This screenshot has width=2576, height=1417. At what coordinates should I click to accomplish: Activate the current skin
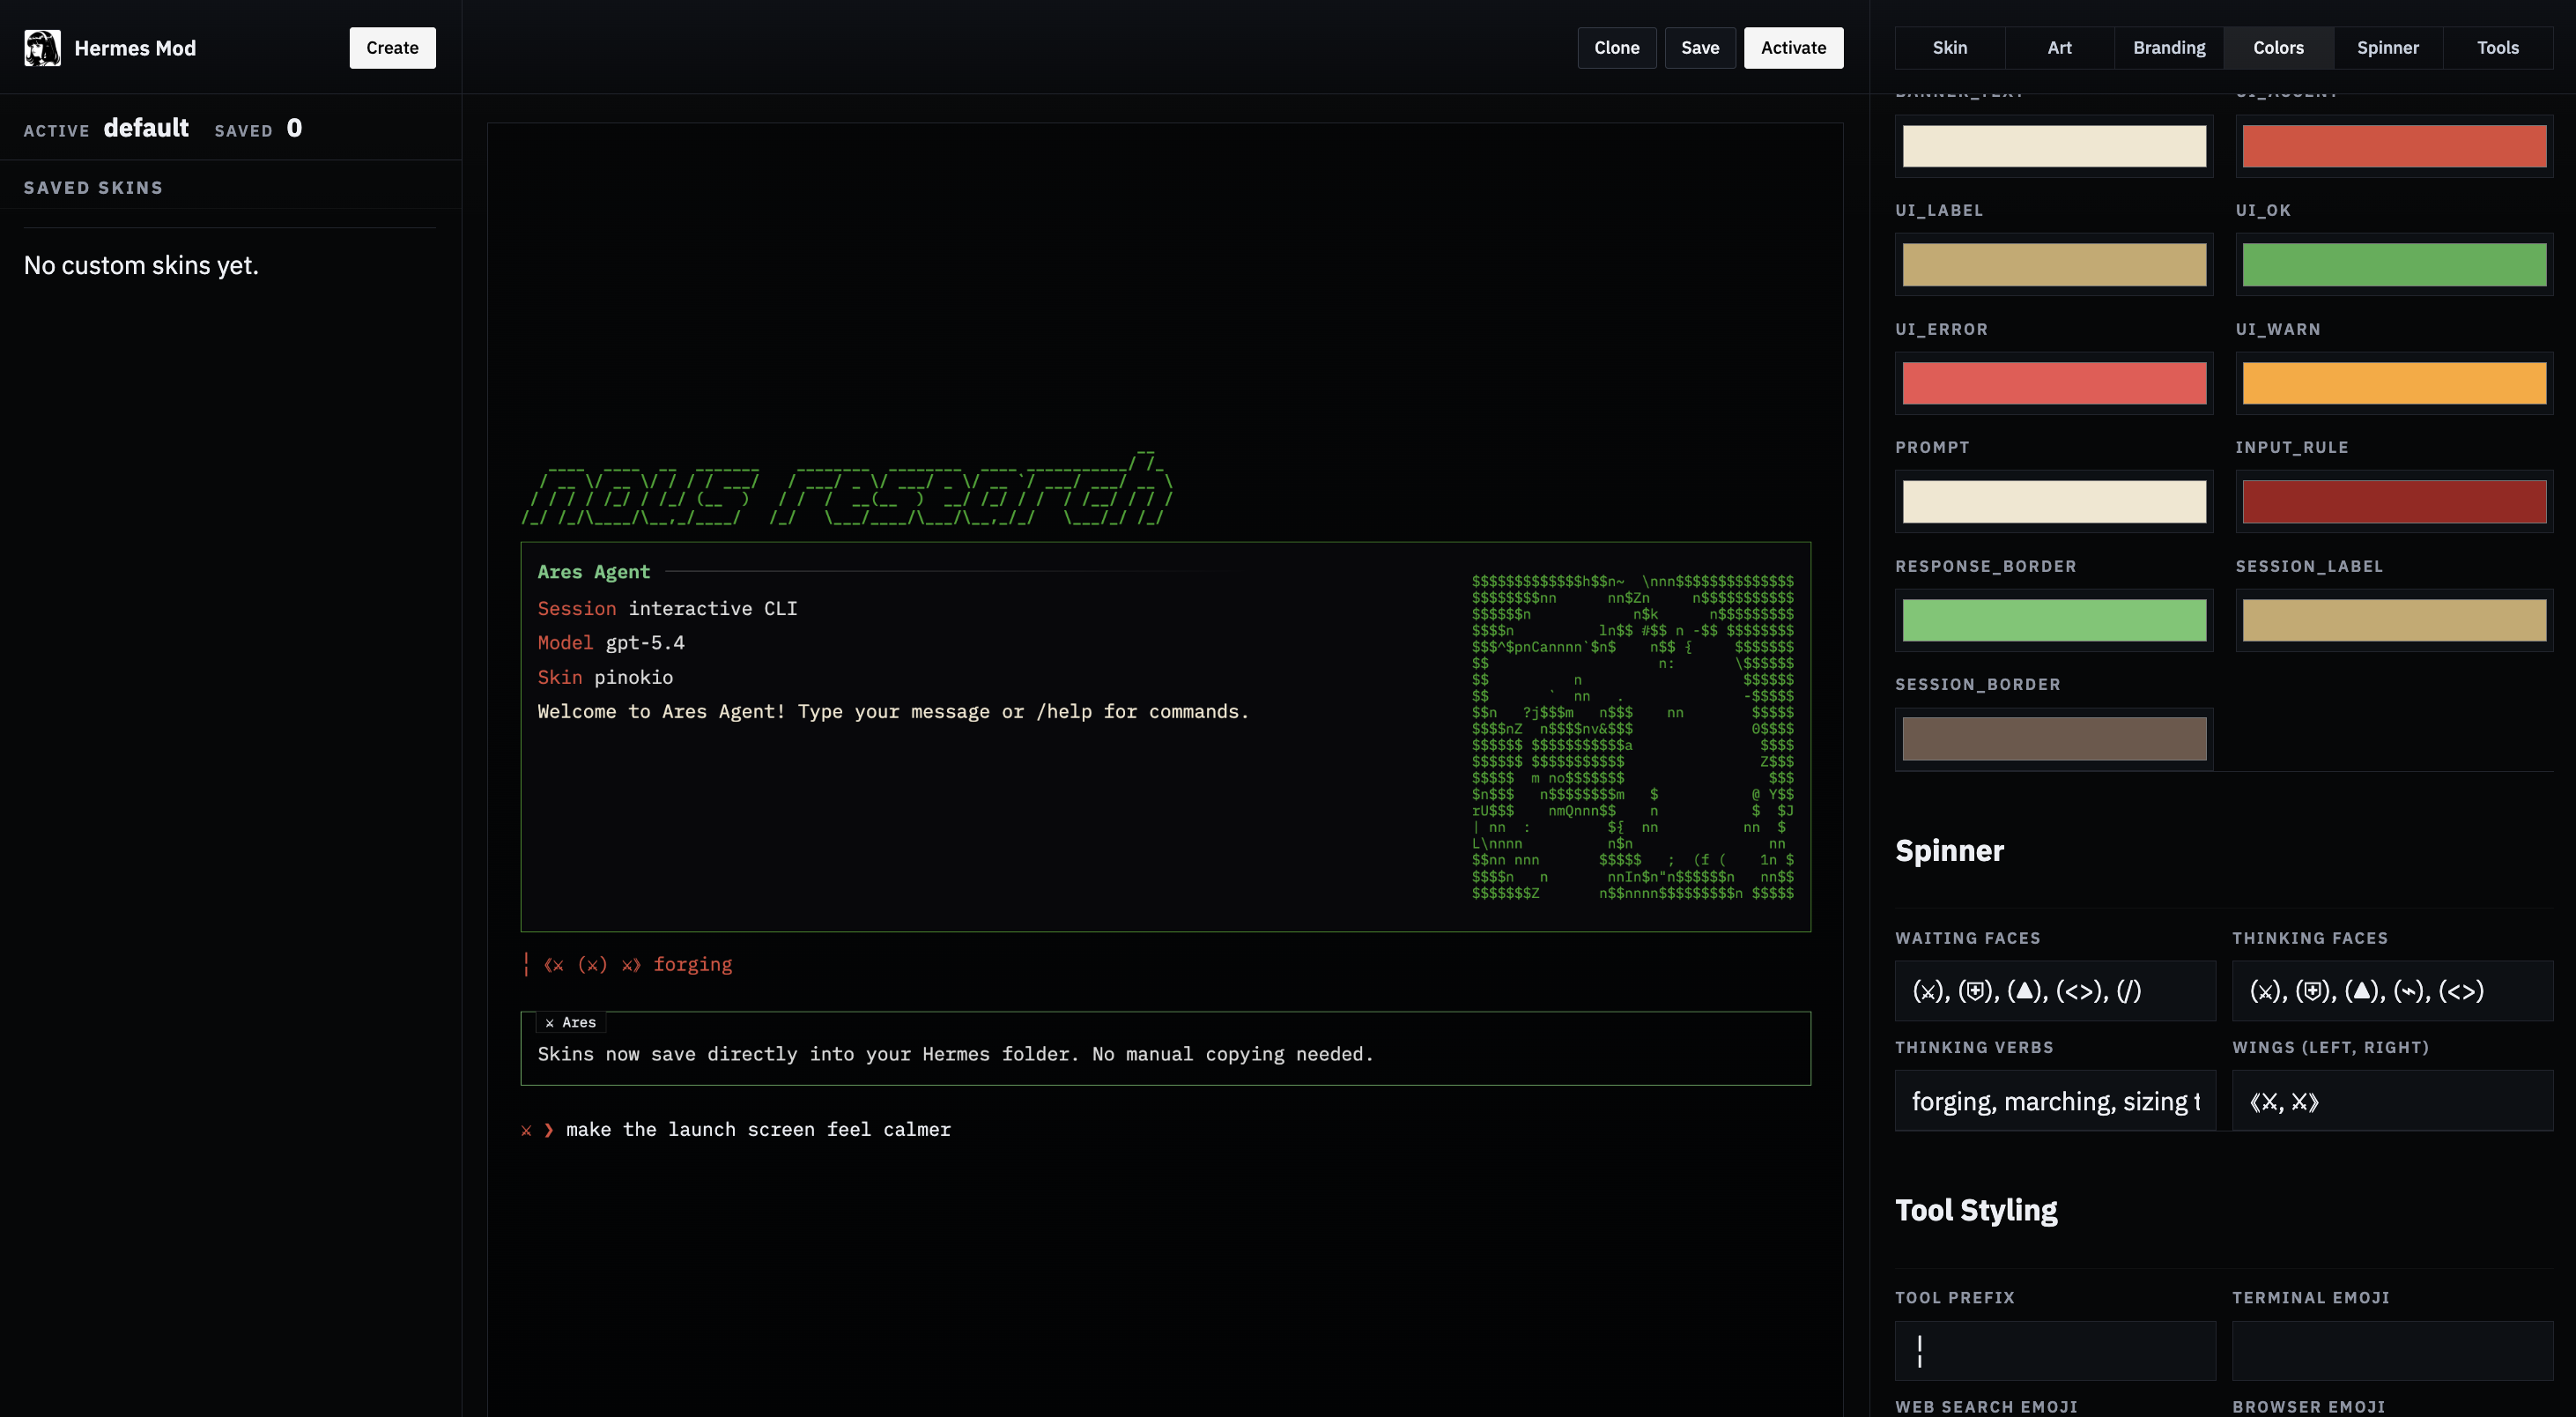(x=1793, y=47)
